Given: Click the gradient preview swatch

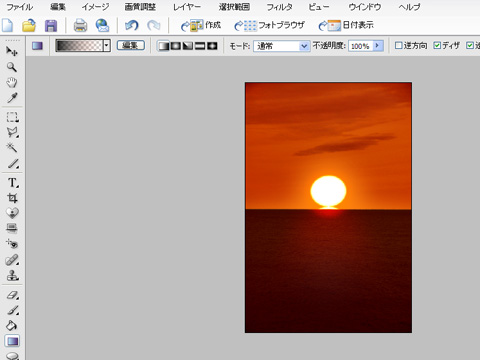Looking at the screenshot, I should (x=79, y=46).
